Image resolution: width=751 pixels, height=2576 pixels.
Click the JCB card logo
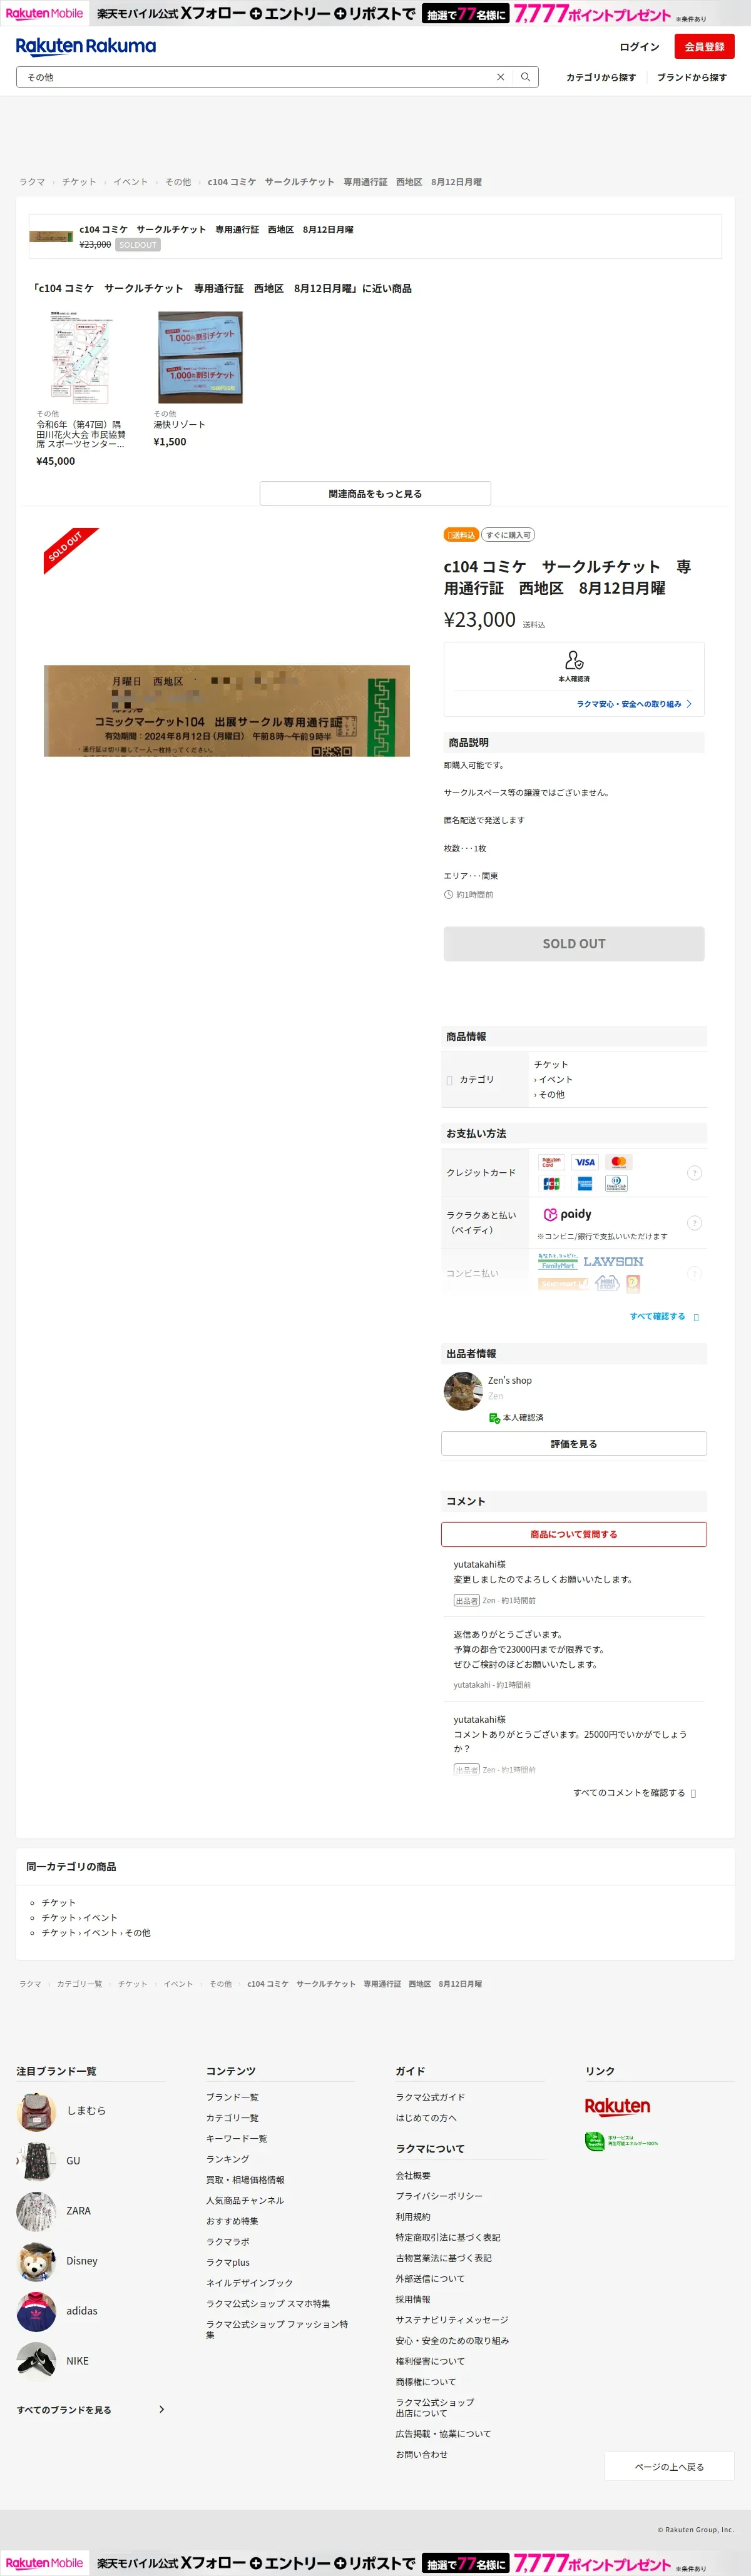coord(551,1184)
